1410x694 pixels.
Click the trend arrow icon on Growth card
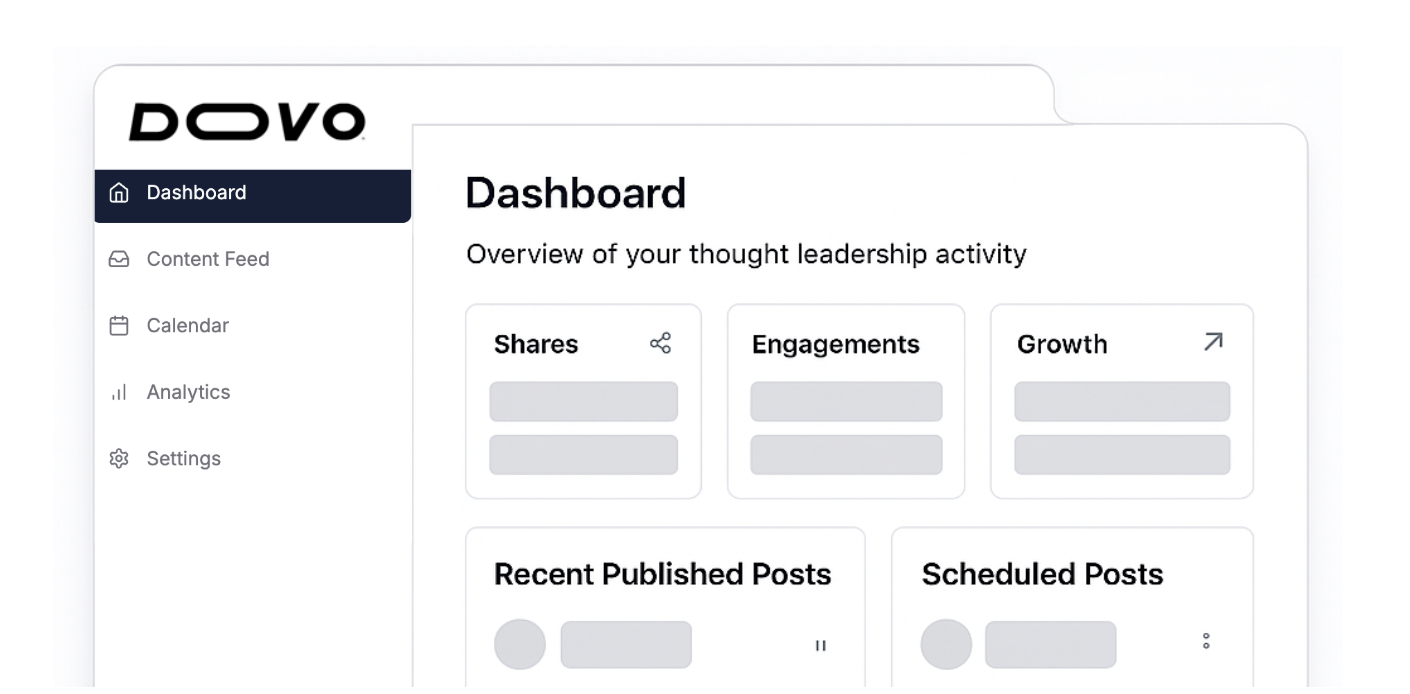click(x=1212, y=342)
